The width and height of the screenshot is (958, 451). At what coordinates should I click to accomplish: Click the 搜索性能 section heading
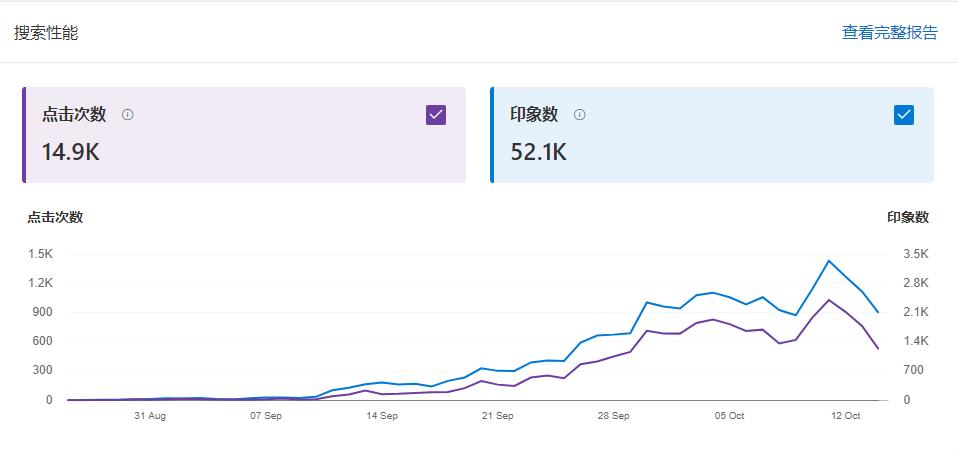tap(46, 33)
